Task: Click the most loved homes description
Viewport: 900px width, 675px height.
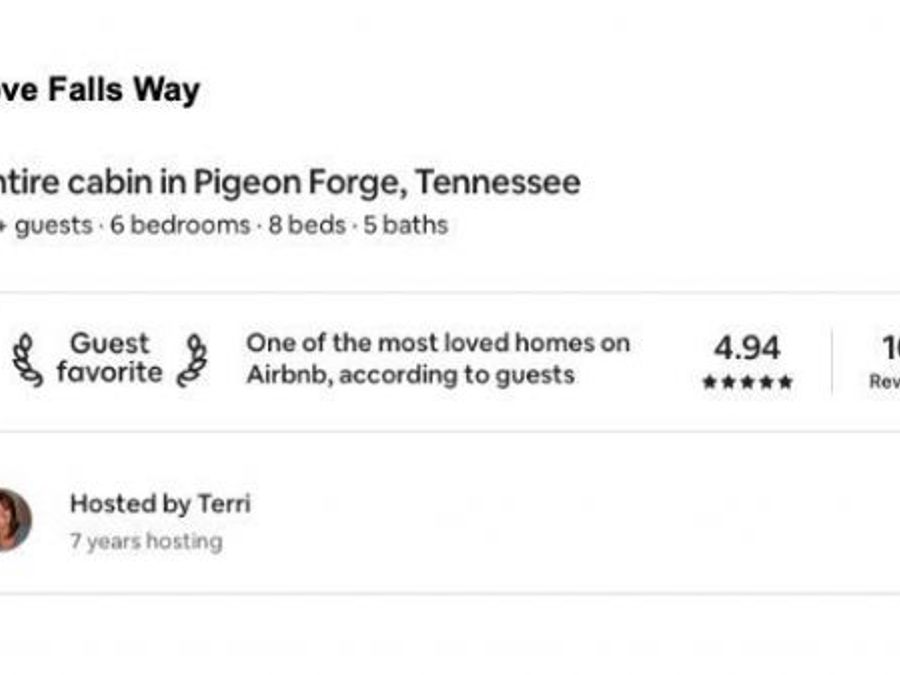Action: 439,359
